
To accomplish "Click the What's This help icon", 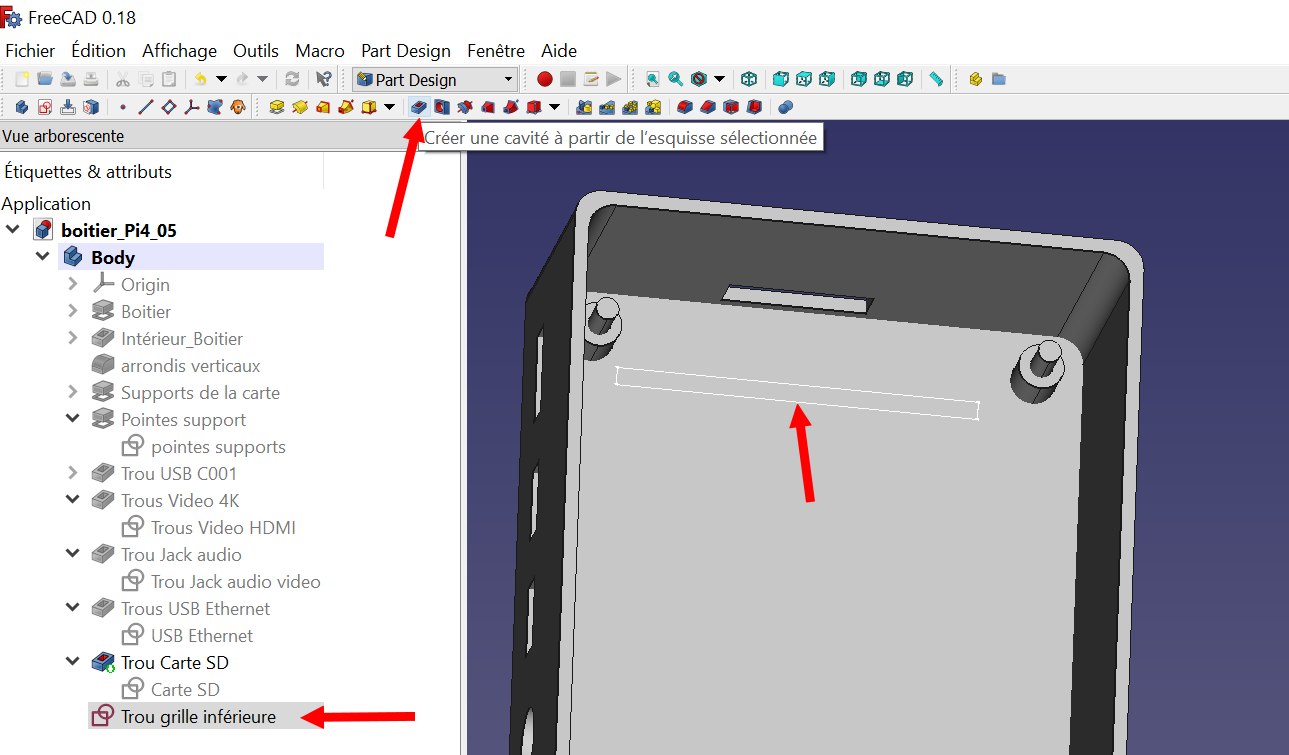I will (x=323, y=79).
